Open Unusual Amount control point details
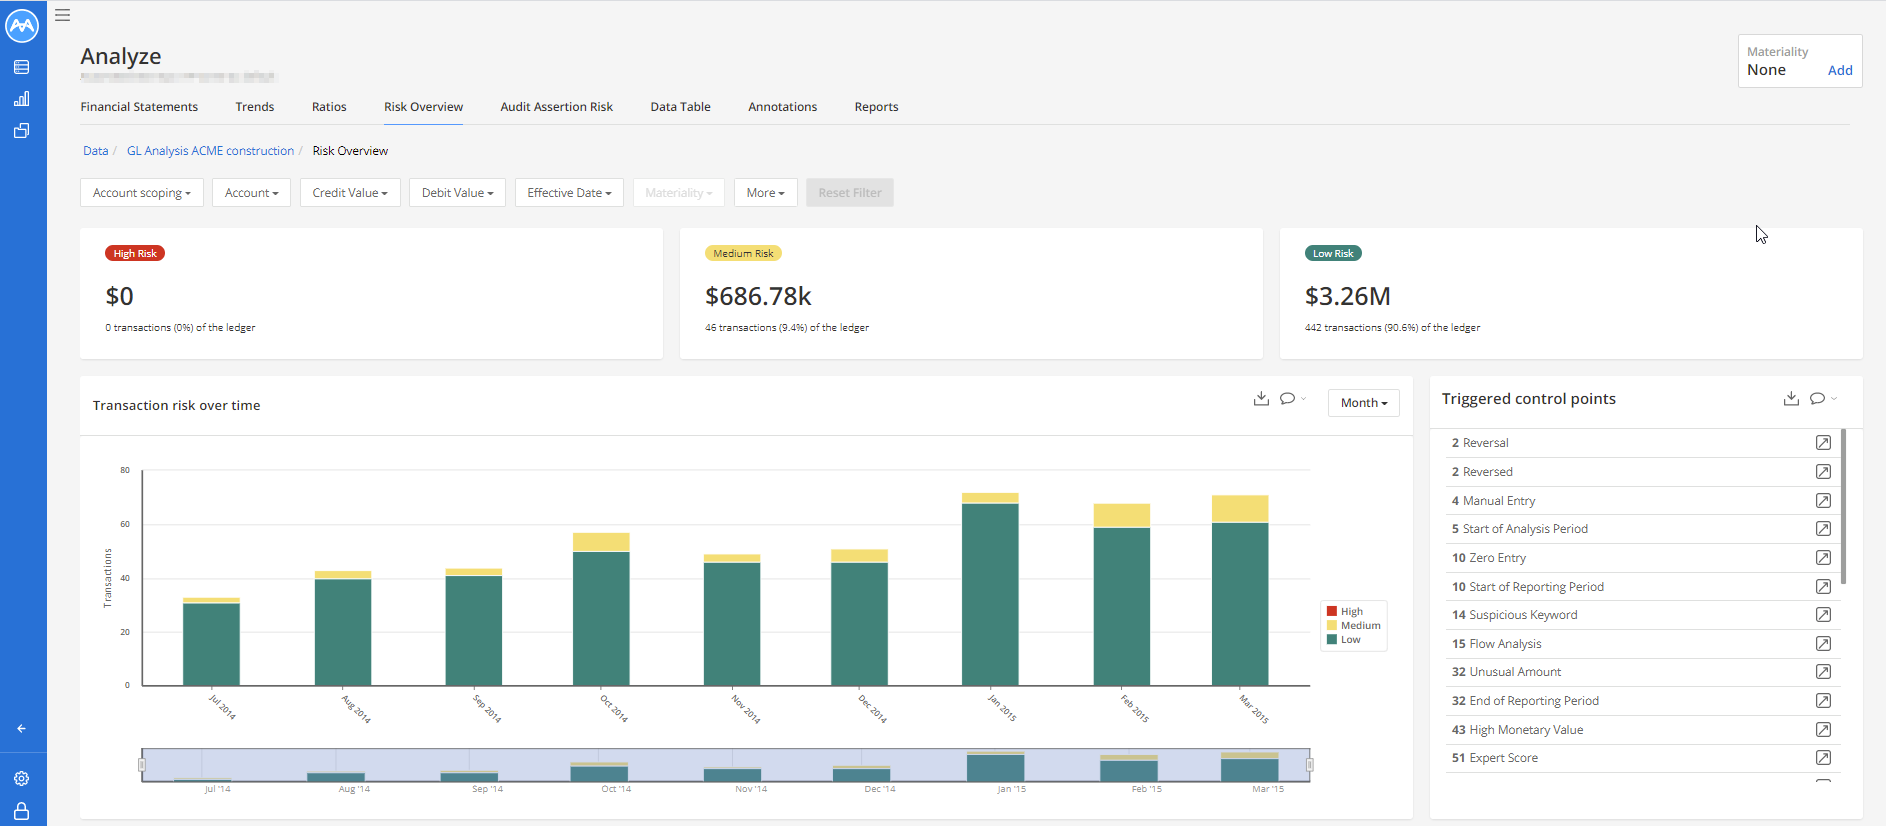 1823,672
